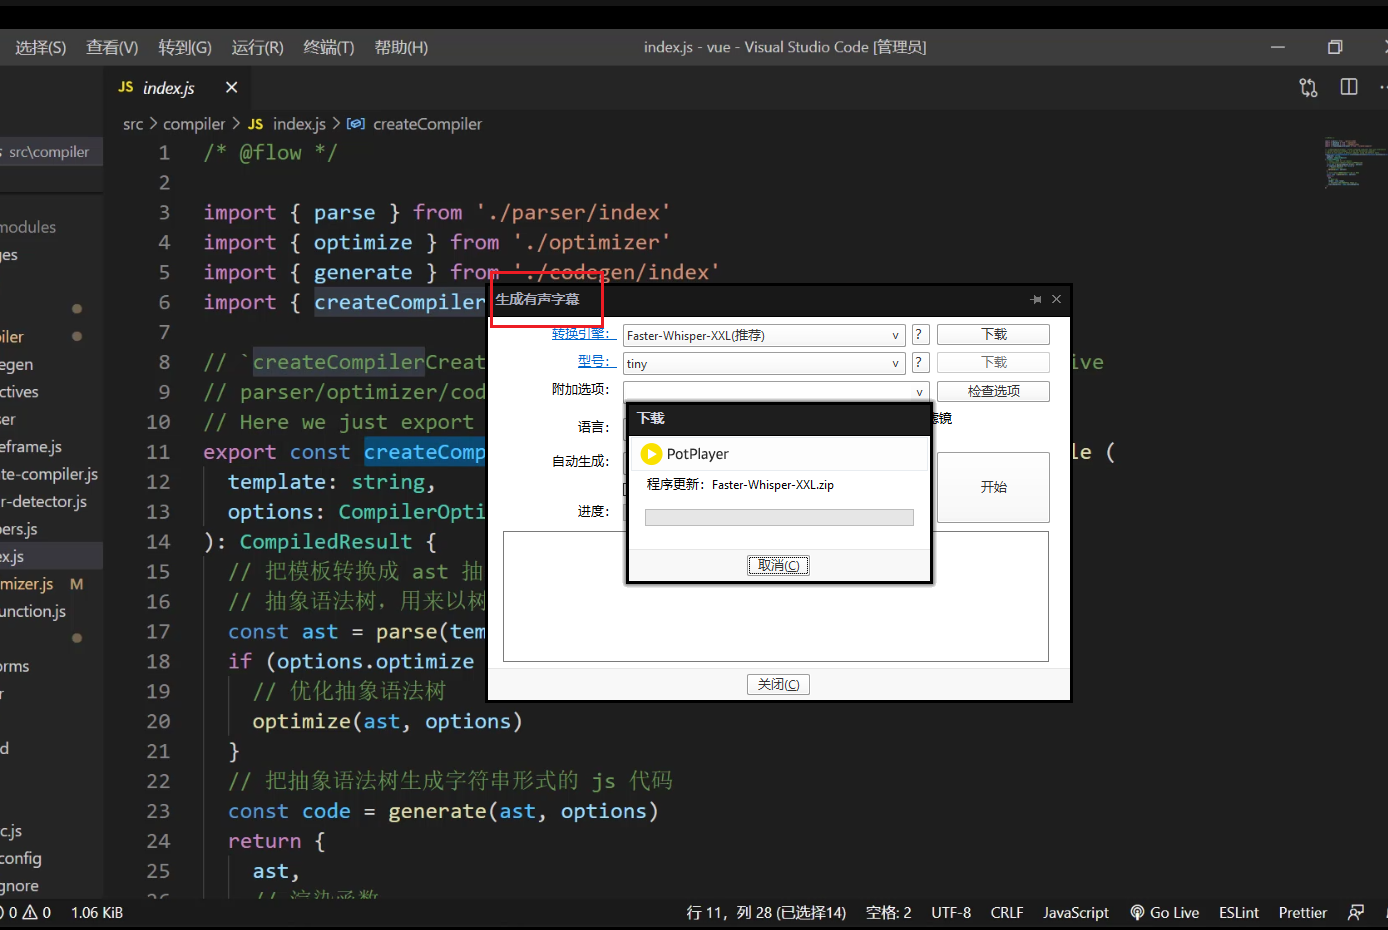
Task: Open eframe.js in the file explorer
Action: [x=31, y=447]
